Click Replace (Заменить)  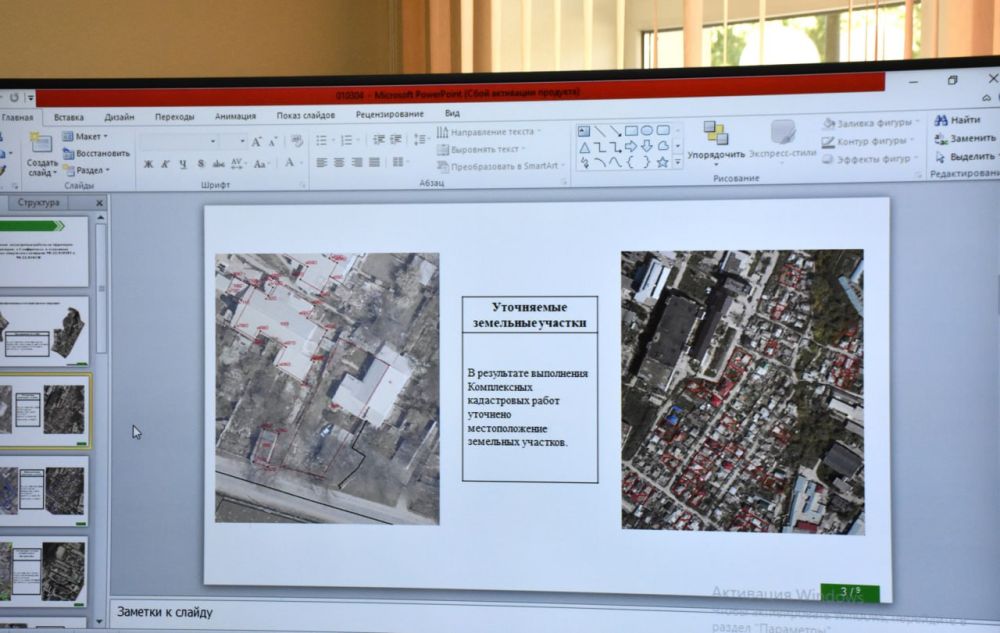[965, 138]
